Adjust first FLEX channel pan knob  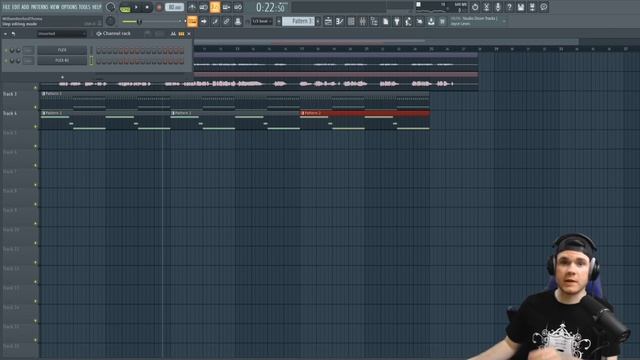12,50
